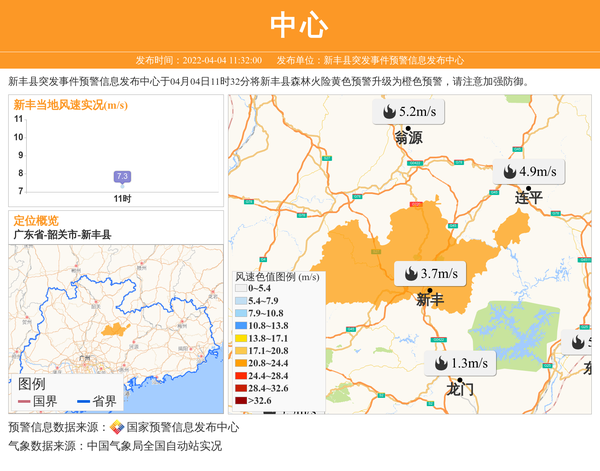This screenshot has width=600, height=471.
Task: Click the 新丰当地风速实况 panel heading
Action: coord(70,104)
